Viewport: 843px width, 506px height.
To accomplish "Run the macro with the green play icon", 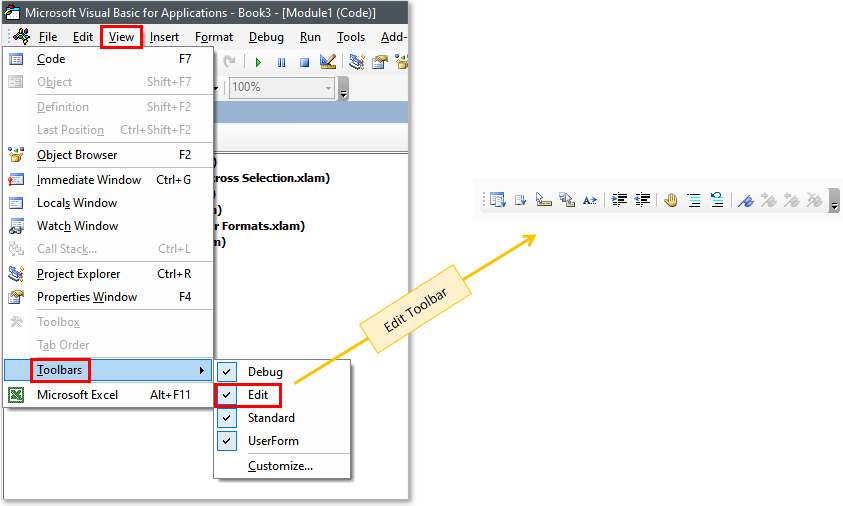I will [258, 62].
